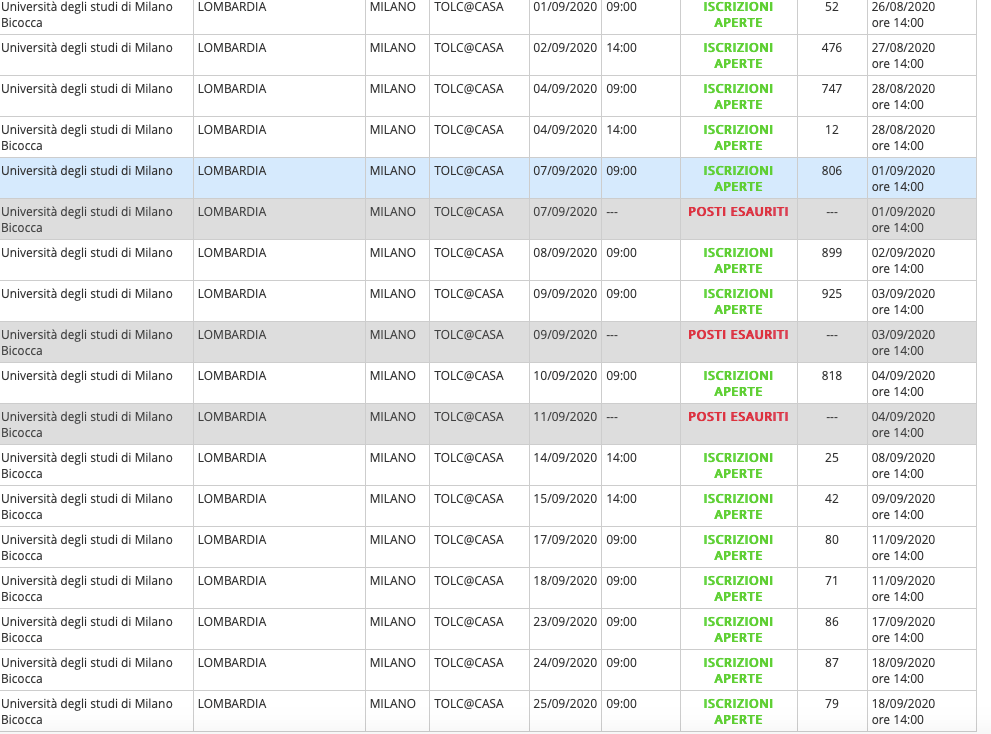991x734 pixels.
Task: Click deadline 17/09/2020 ore 14:00
Action: pos(903,630)
